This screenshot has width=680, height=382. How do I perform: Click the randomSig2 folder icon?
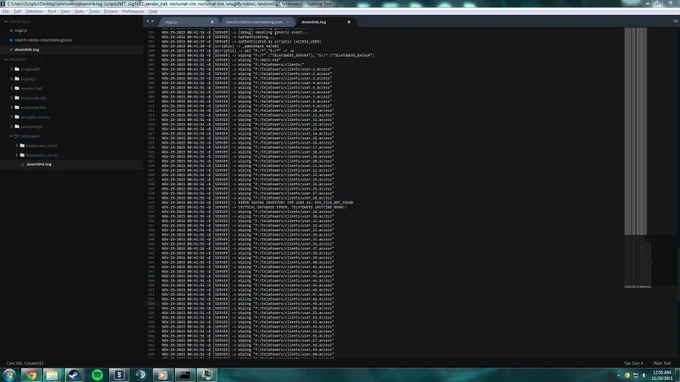[17, 127]
